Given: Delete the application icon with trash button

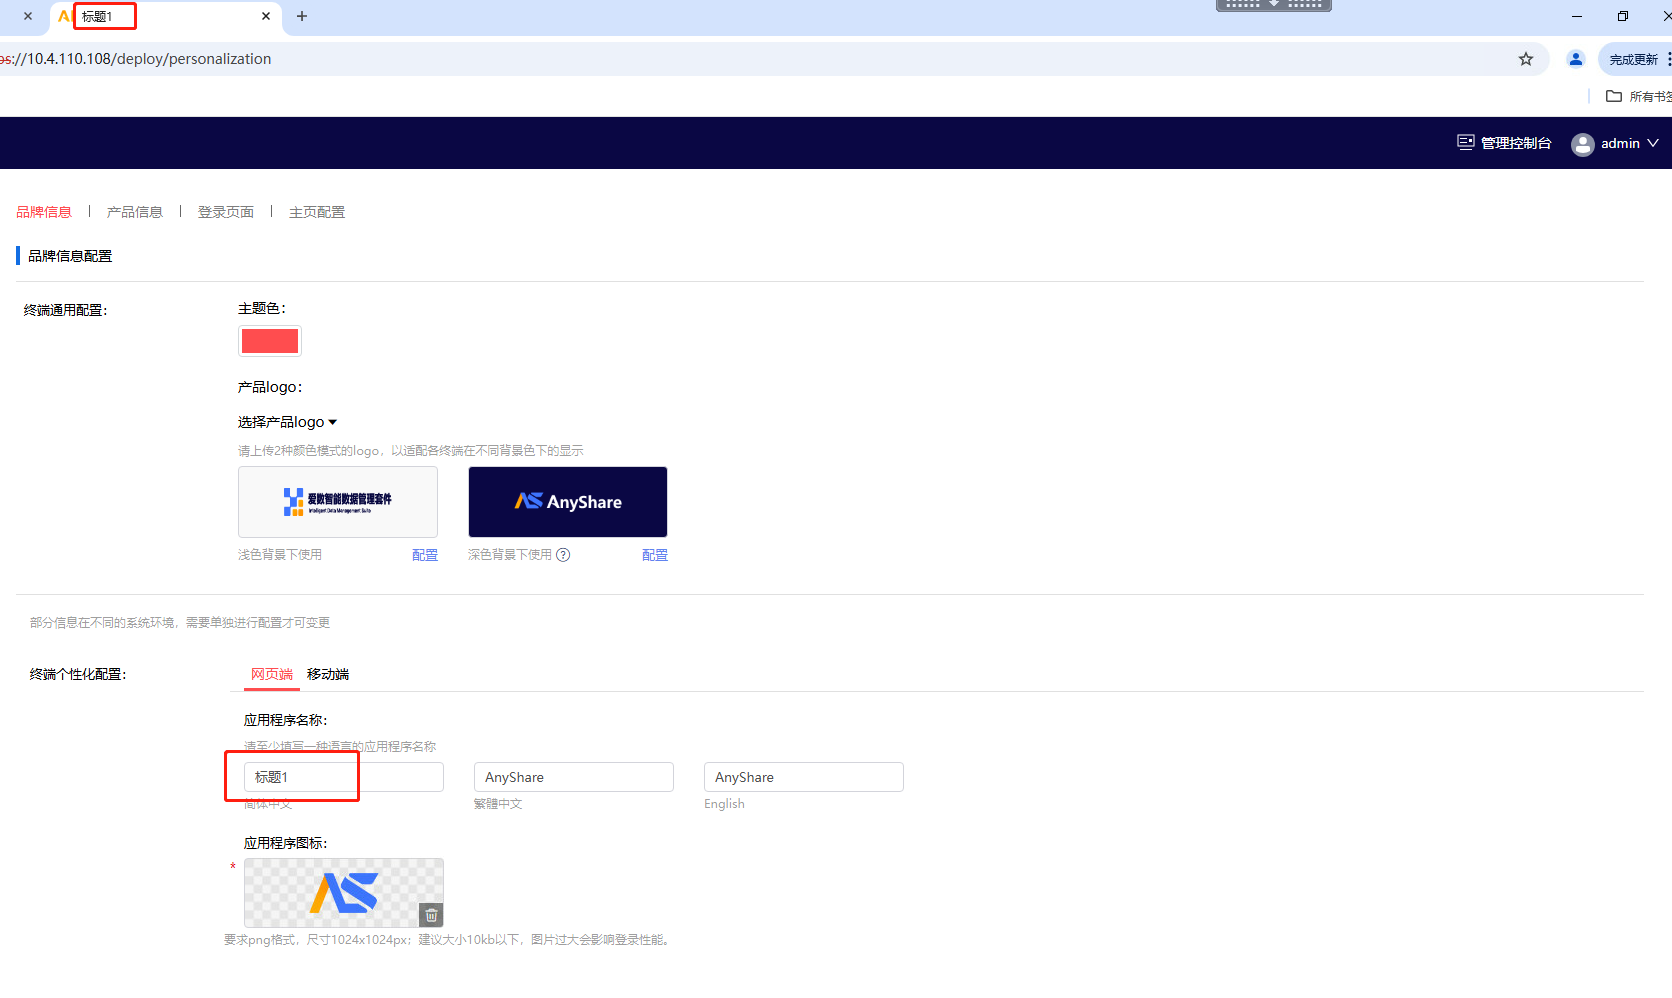Looking at the screenshot, I should click(431, 915).
